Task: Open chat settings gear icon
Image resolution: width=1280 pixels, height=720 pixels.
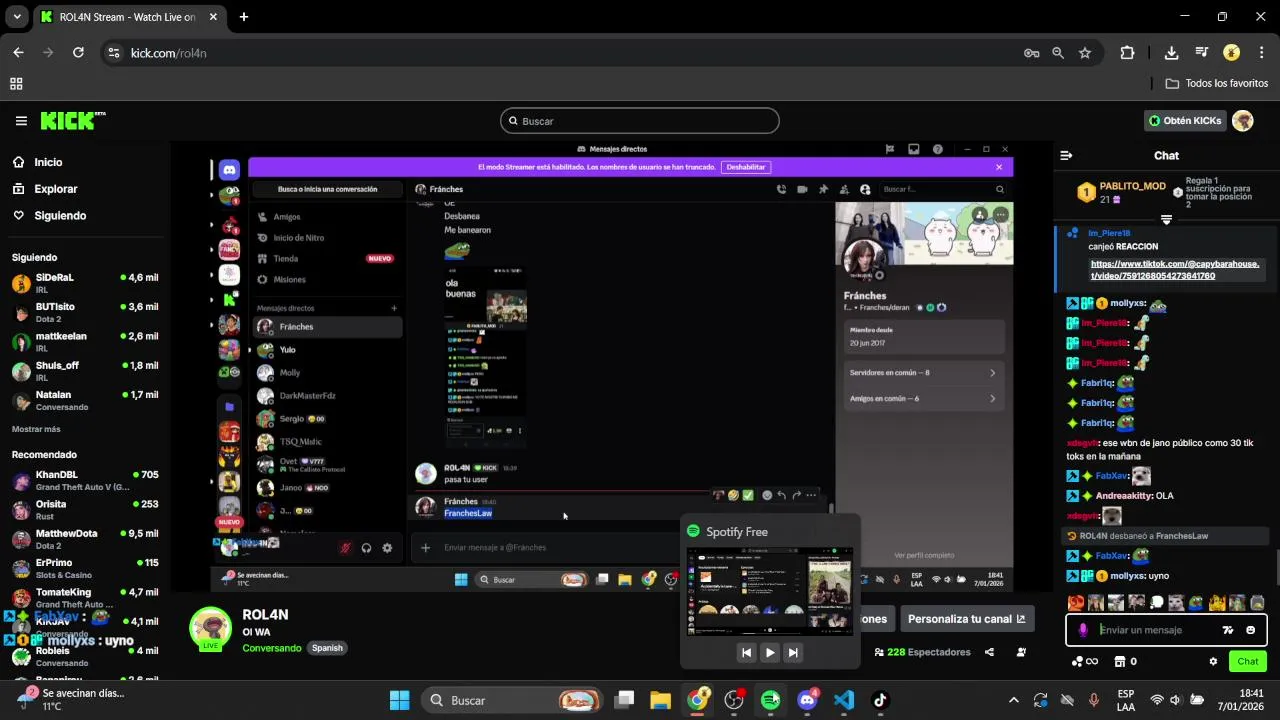Action: [x=1213, y=661]
